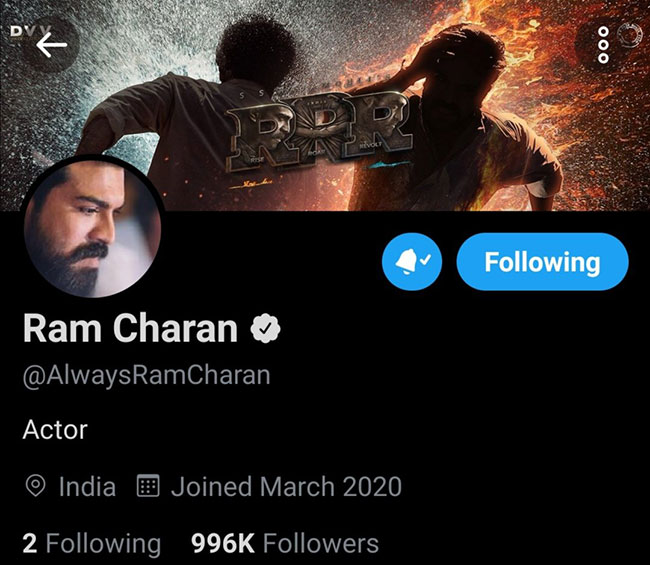Click the verified badge next to the name
The width and height of the screenshot is (650, 565).
pyautogui.click(x=266, y=328)
